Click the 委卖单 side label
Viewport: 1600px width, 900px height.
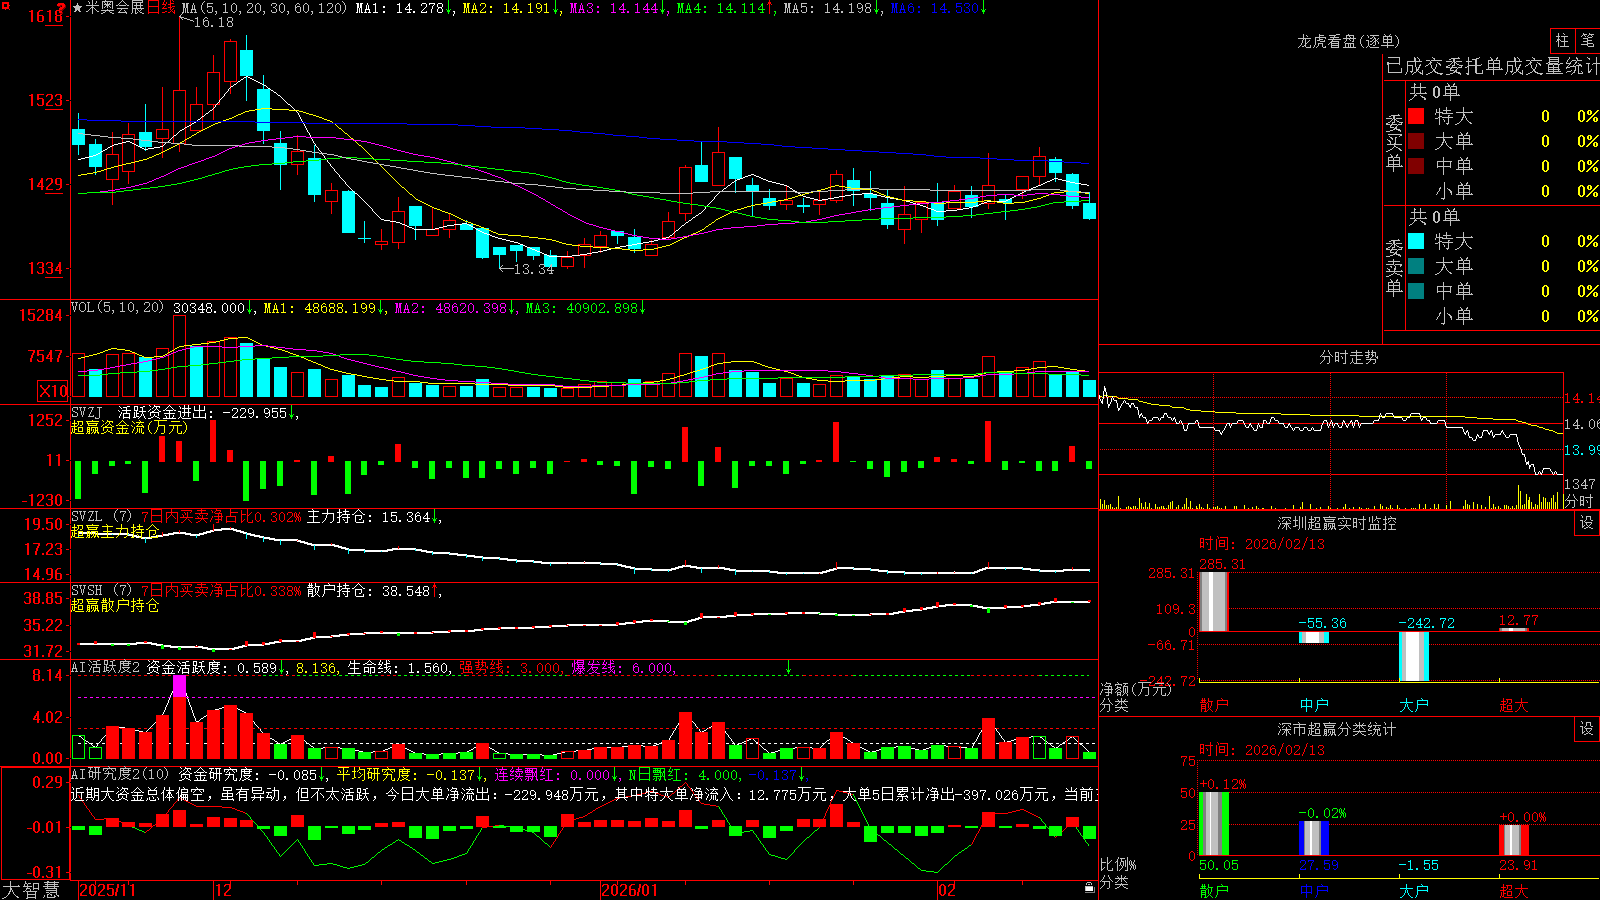point(1394,267)
